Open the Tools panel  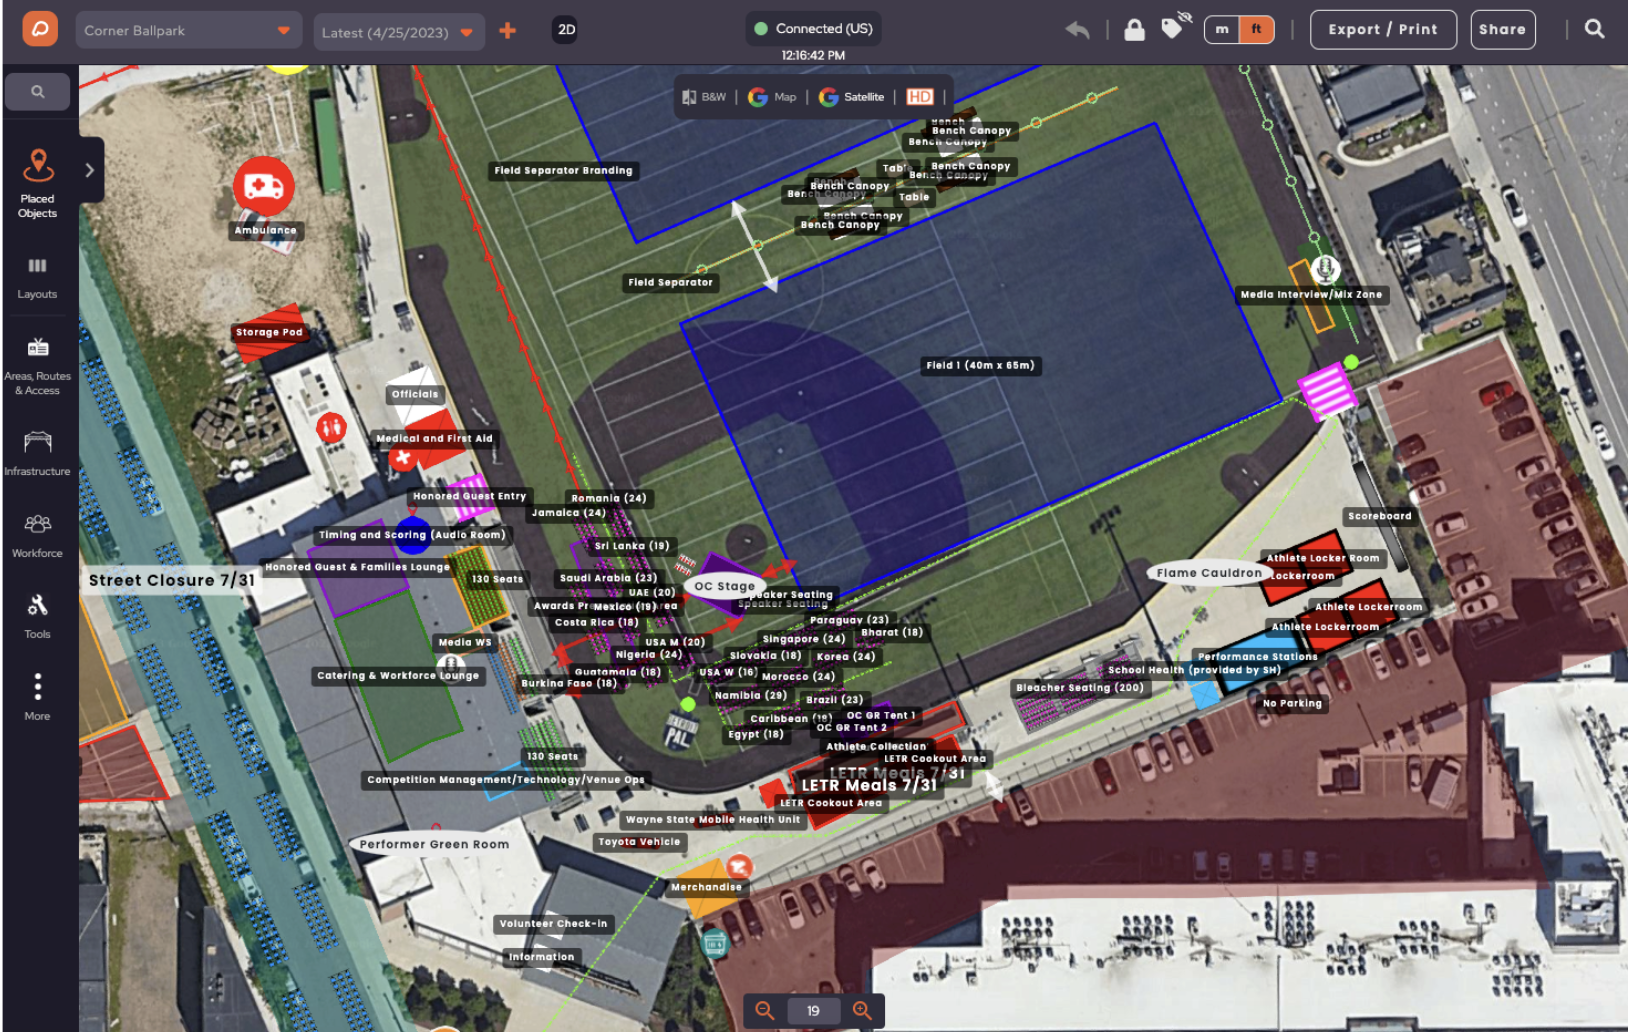point(37,614)
